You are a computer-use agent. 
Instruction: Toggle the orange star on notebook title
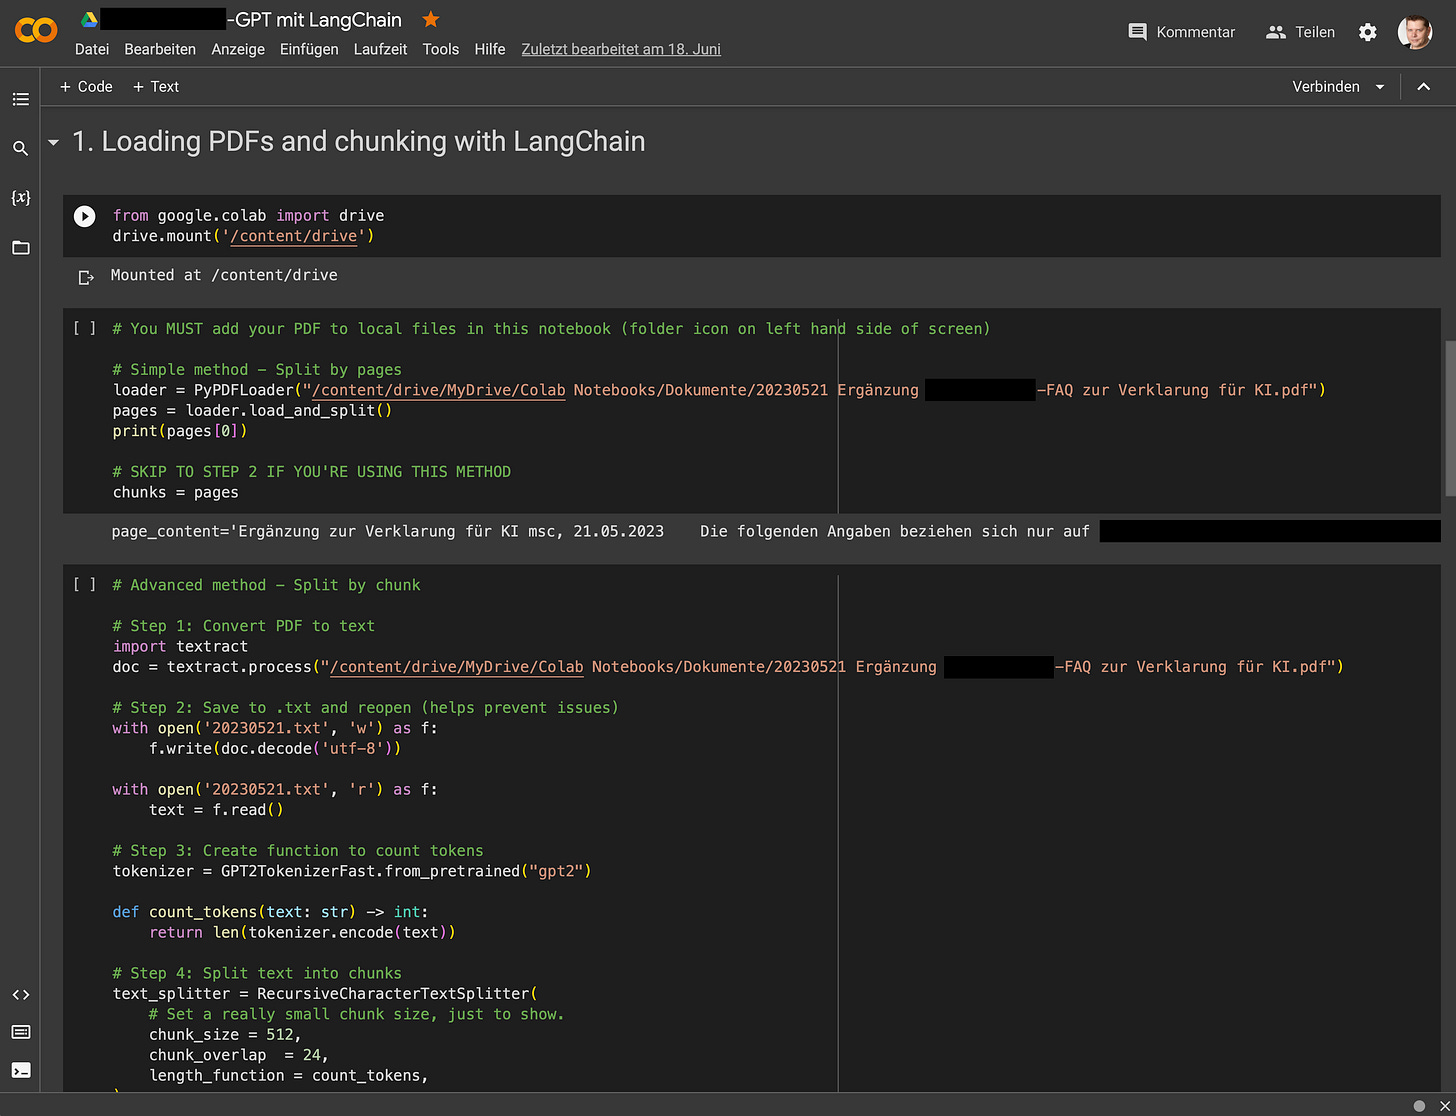click(430, 19)
